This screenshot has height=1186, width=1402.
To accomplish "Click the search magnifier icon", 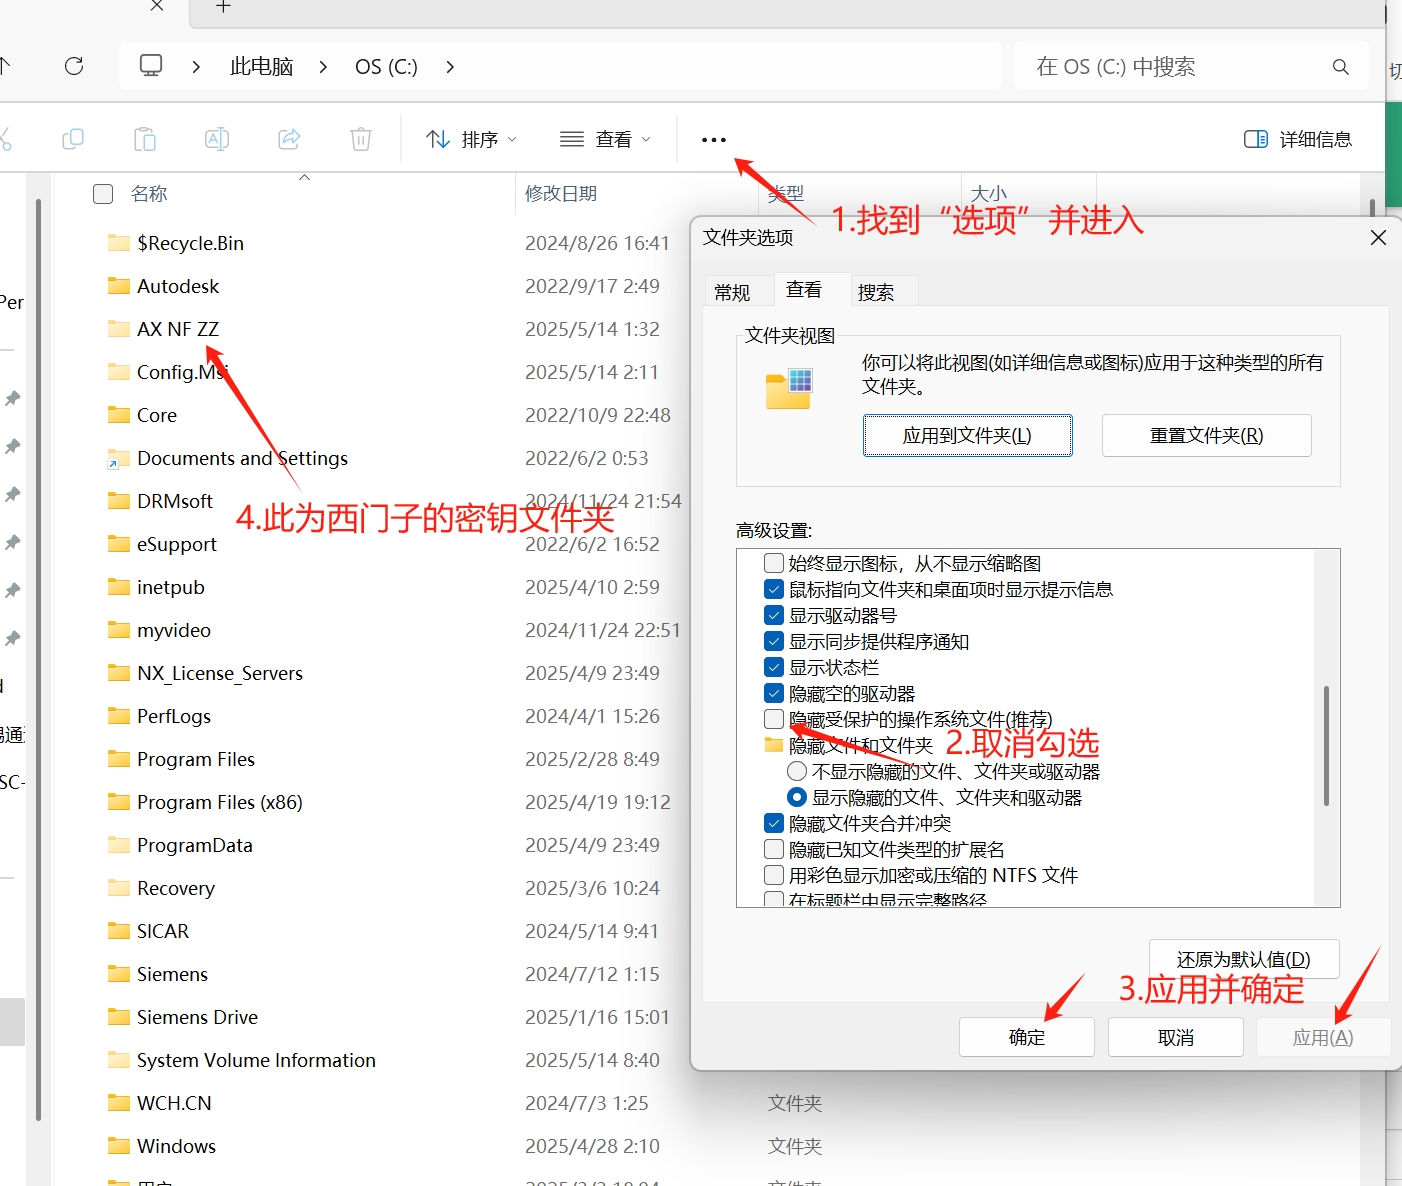I will click(x=1340, y=66).
